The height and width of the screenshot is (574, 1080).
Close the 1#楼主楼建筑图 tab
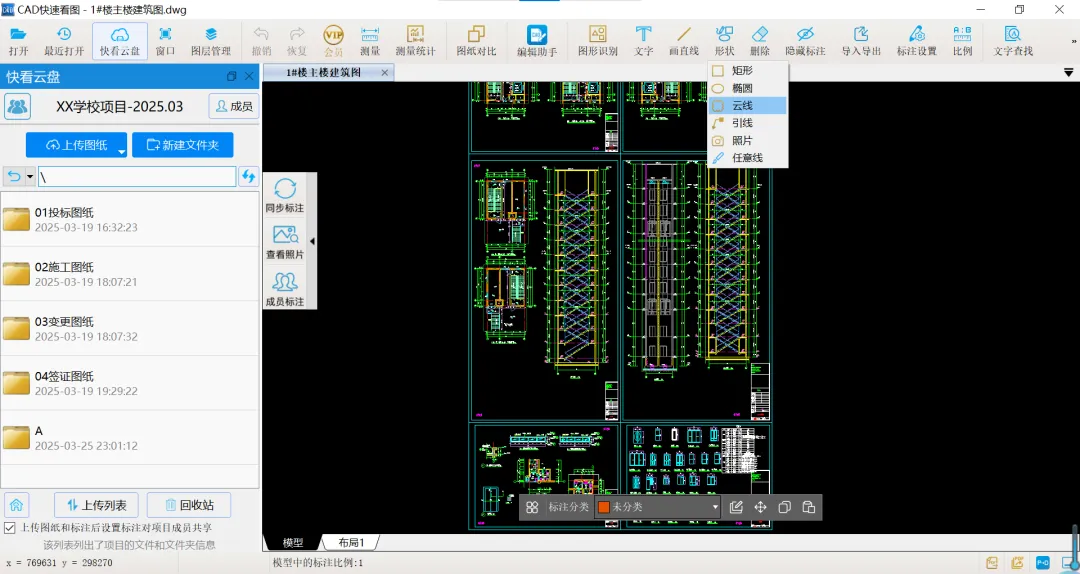384,72
